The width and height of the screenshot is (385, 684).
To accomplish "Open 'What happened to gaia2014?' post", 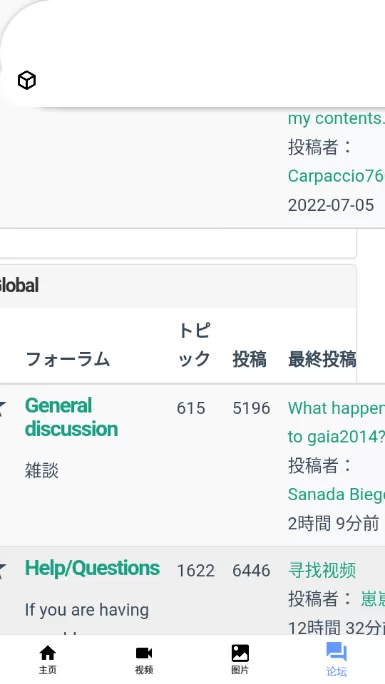I will click(x=336, y=422).
